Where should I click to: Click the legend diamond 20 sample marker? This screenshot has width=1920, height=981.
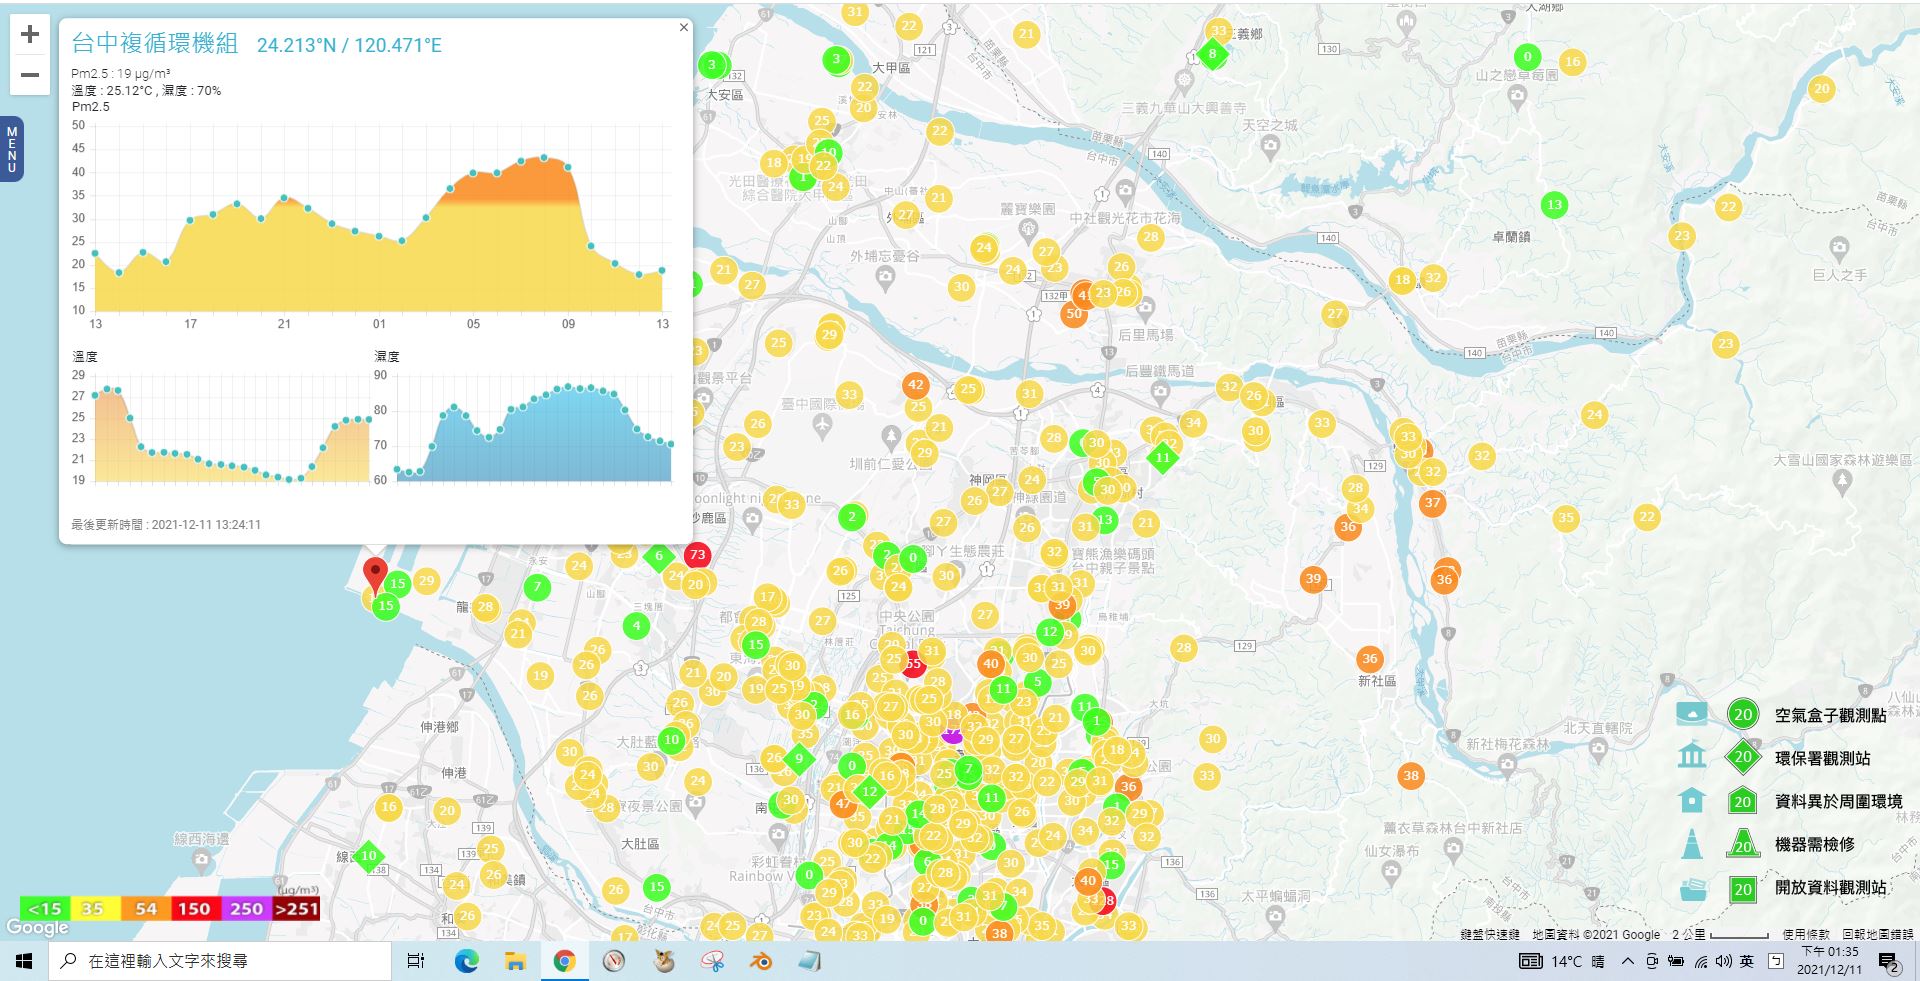tap(1743, 757)
